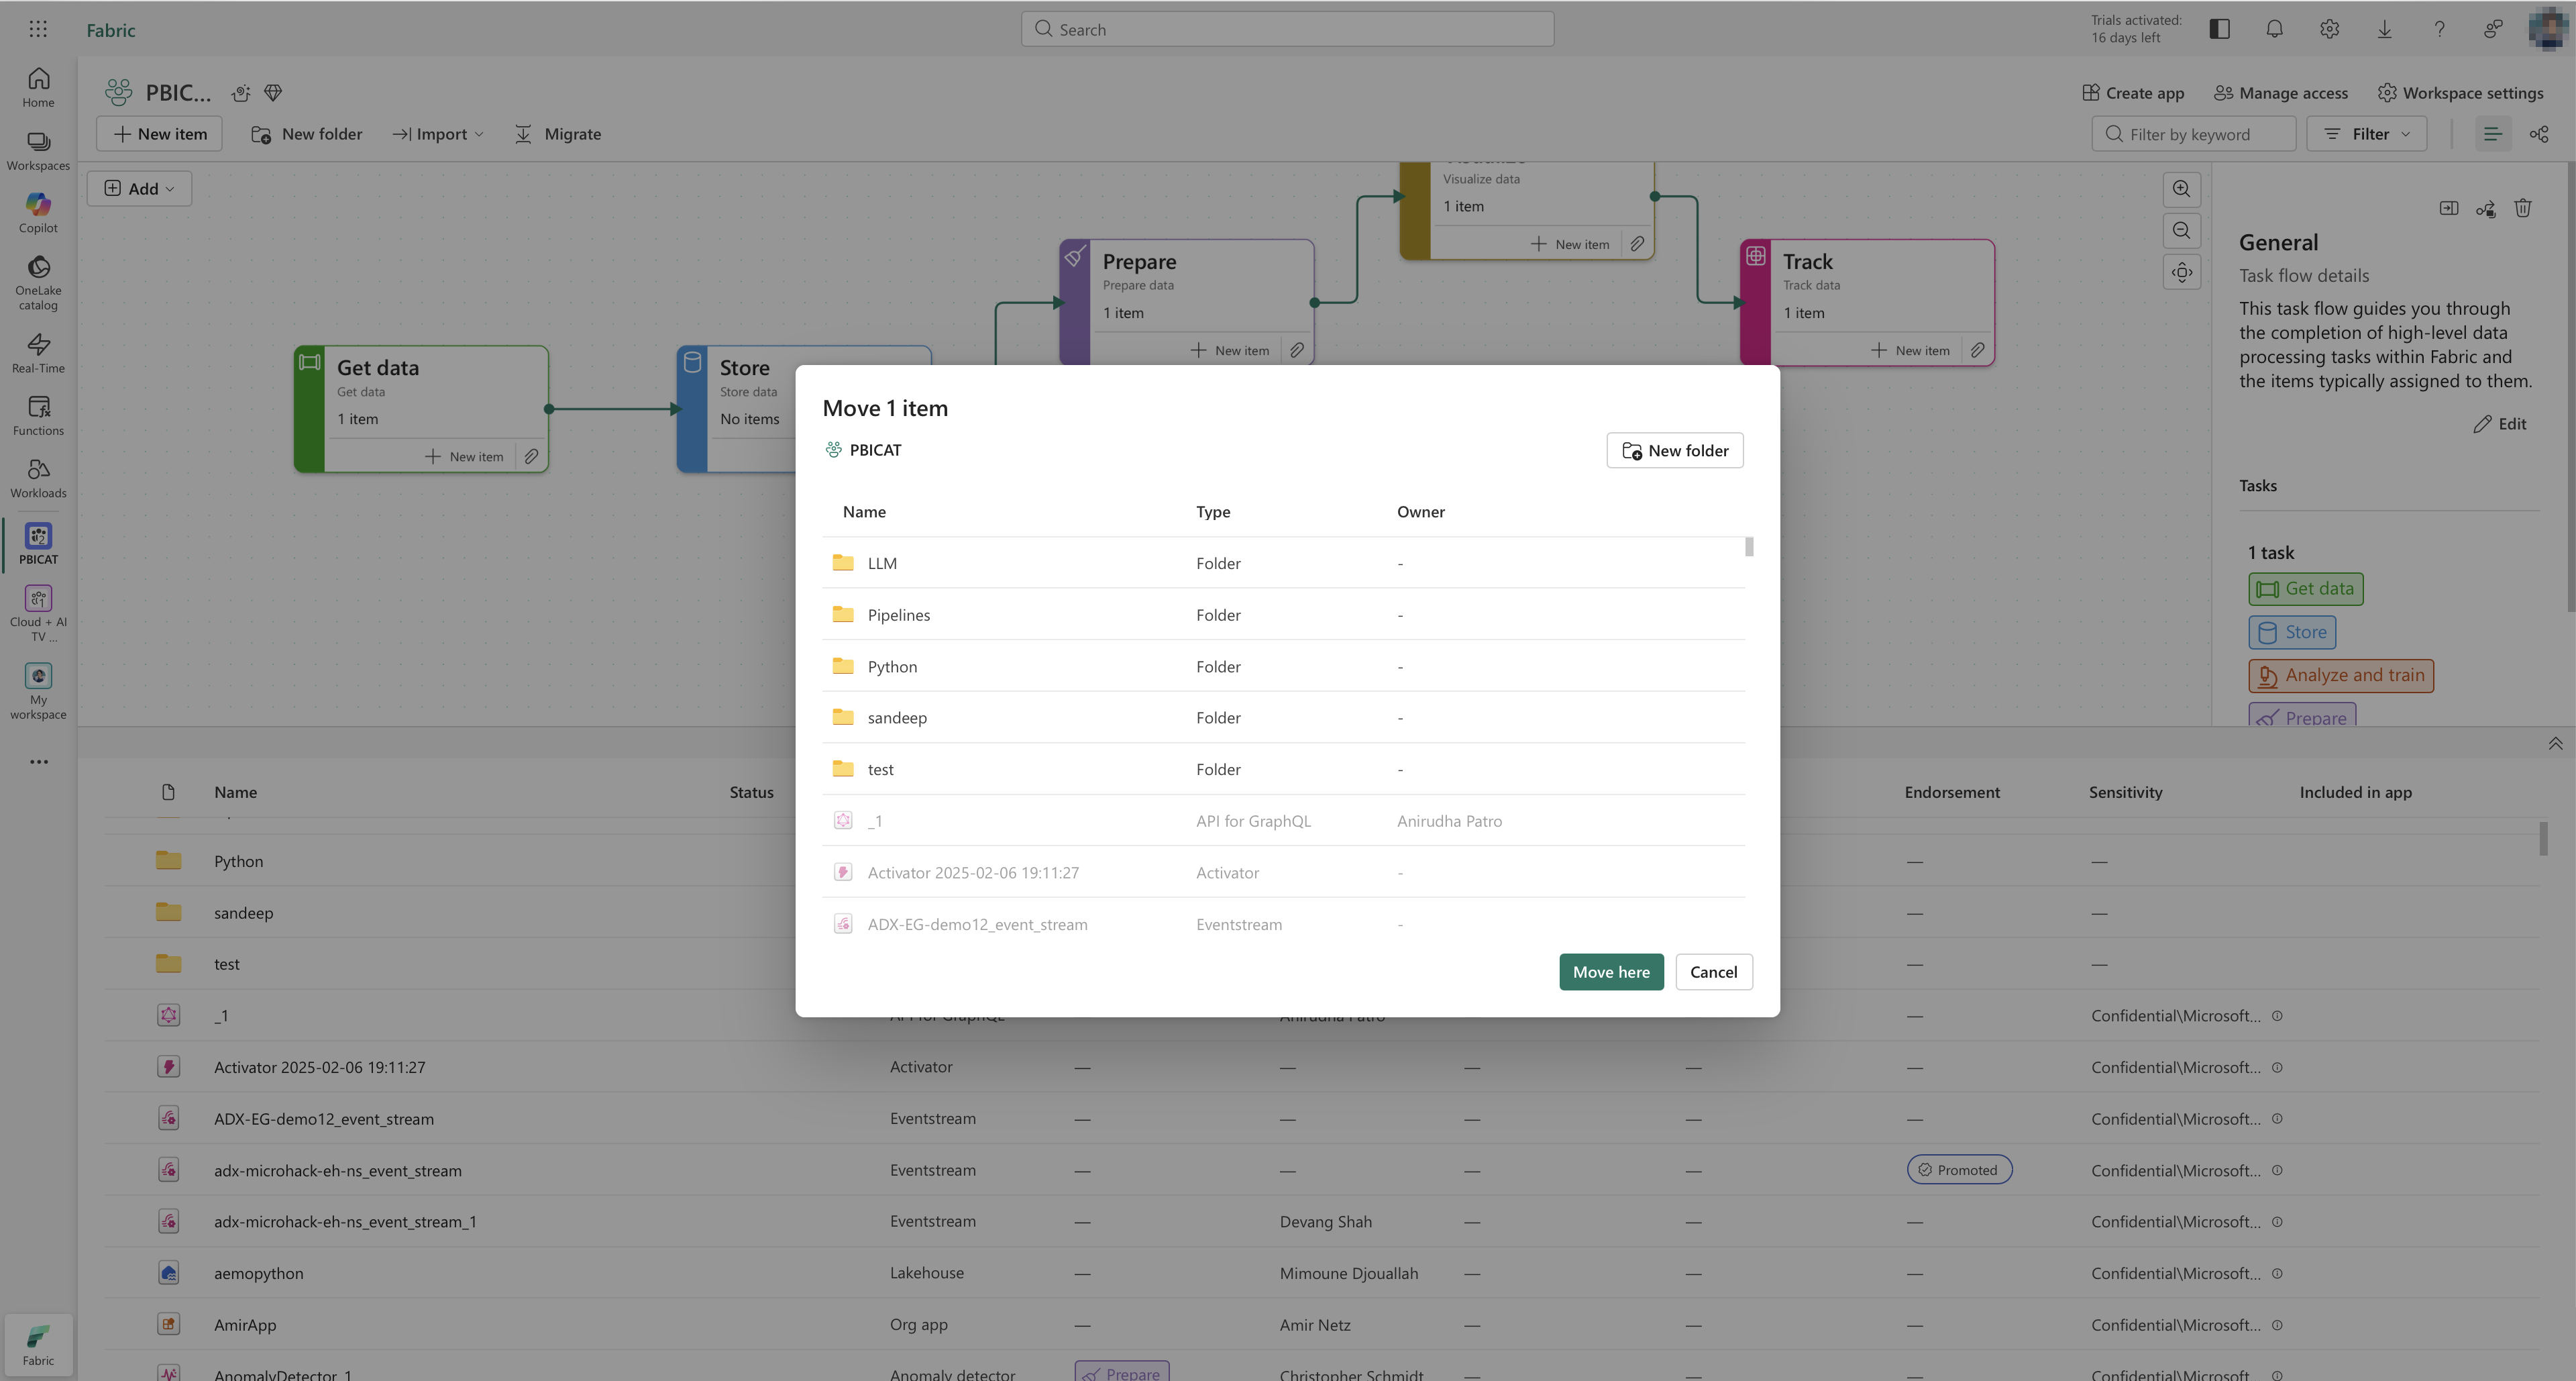Select the PBICAT workspace sidebar icon
This screenshot has height=1381, width=2576.
point(38,544)
